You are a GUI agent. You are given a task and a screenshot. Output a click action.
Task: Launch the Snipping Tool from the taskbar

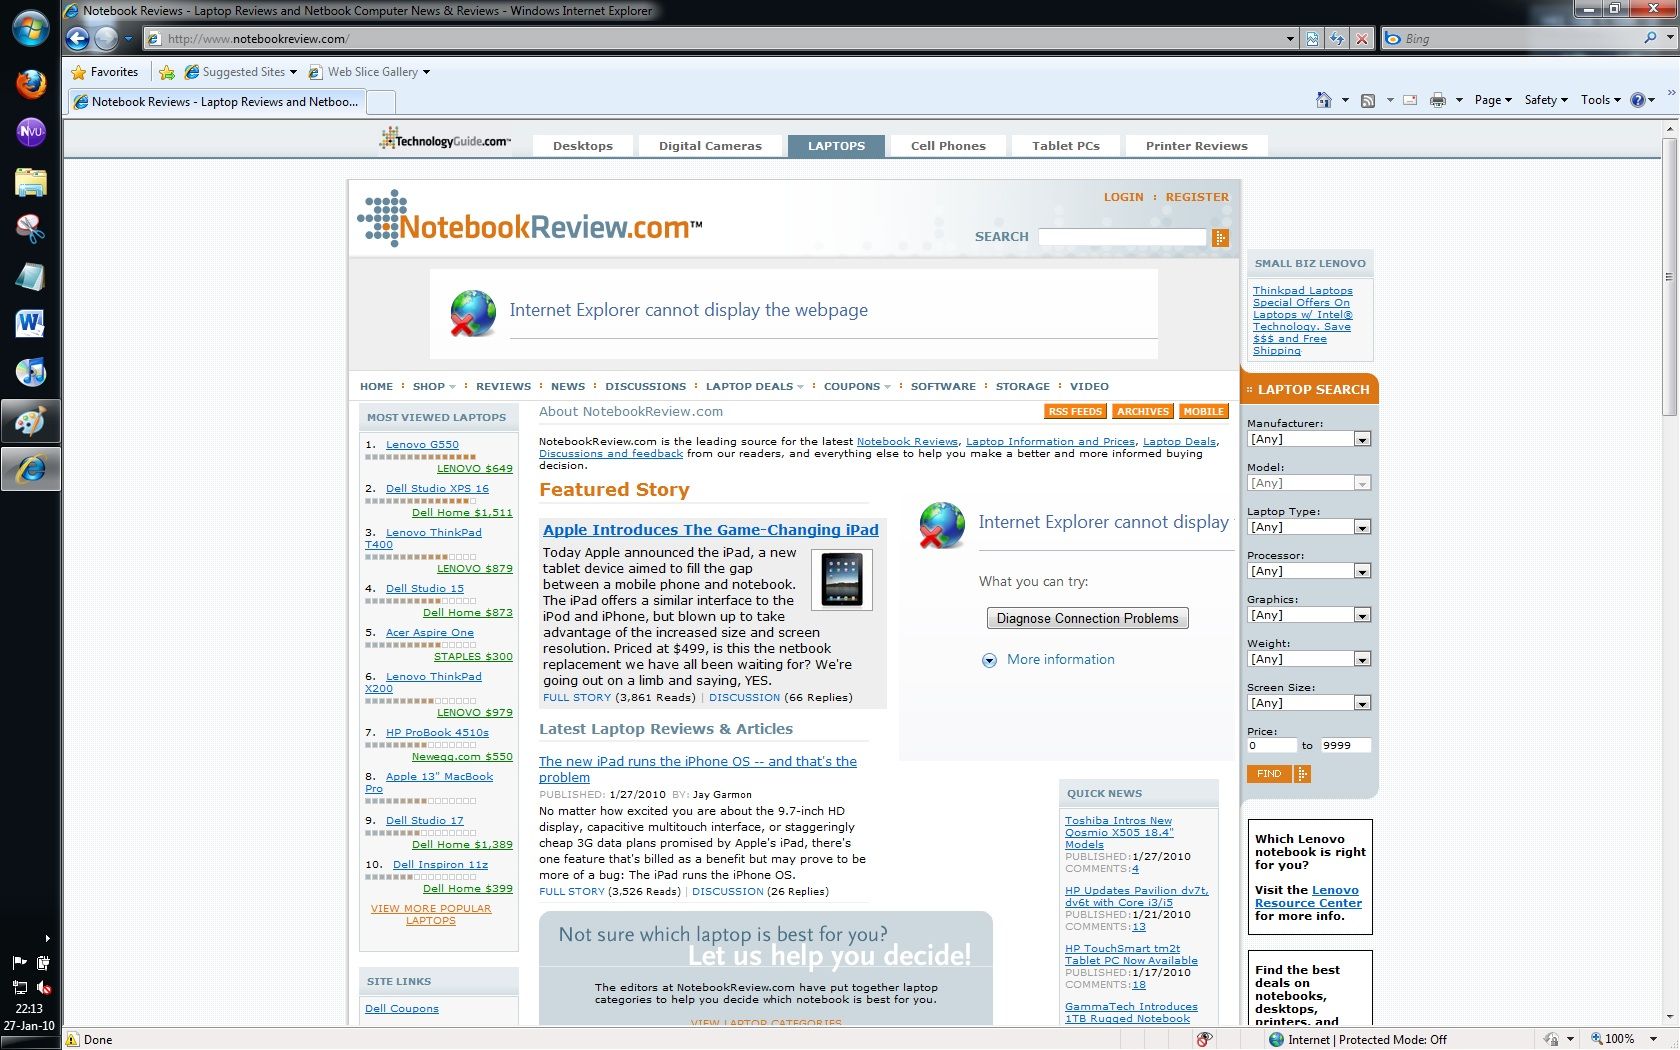[30, 229]
